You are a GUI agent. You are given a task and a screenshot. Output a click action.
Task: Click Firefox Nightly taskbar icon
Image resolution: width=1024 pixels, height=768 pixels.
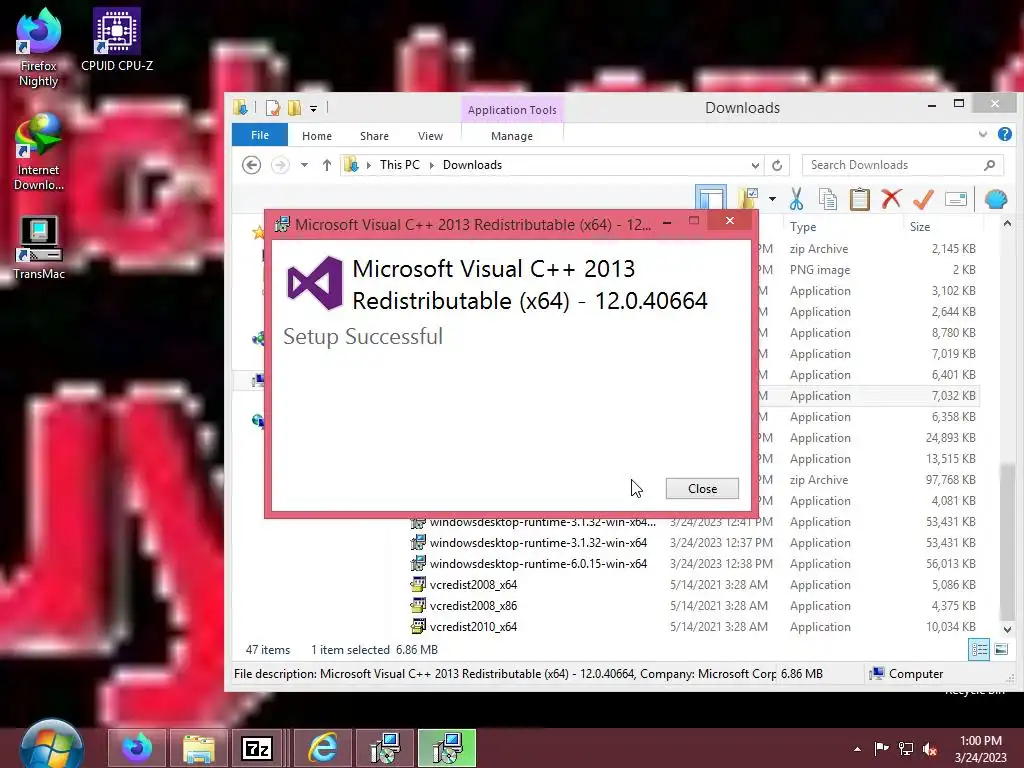click(137, 748)
